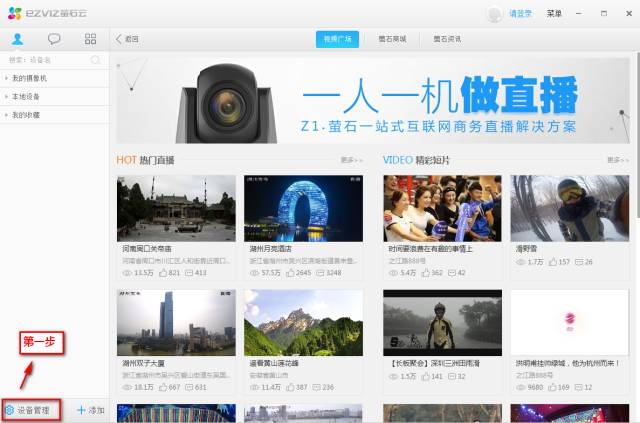Expand the 我的摄像机 tree node
Viewport: 640px width, 423px height.
click(6, 78)
